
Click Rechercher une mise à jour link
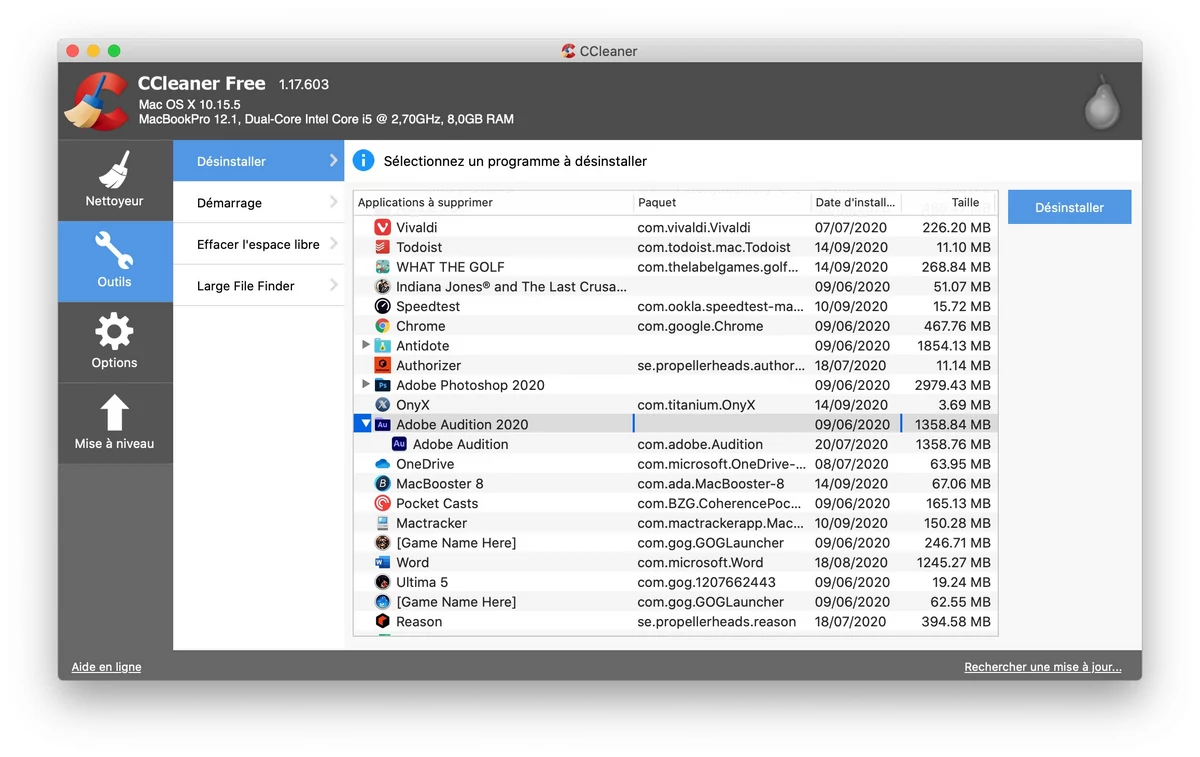pos(1043,667)
